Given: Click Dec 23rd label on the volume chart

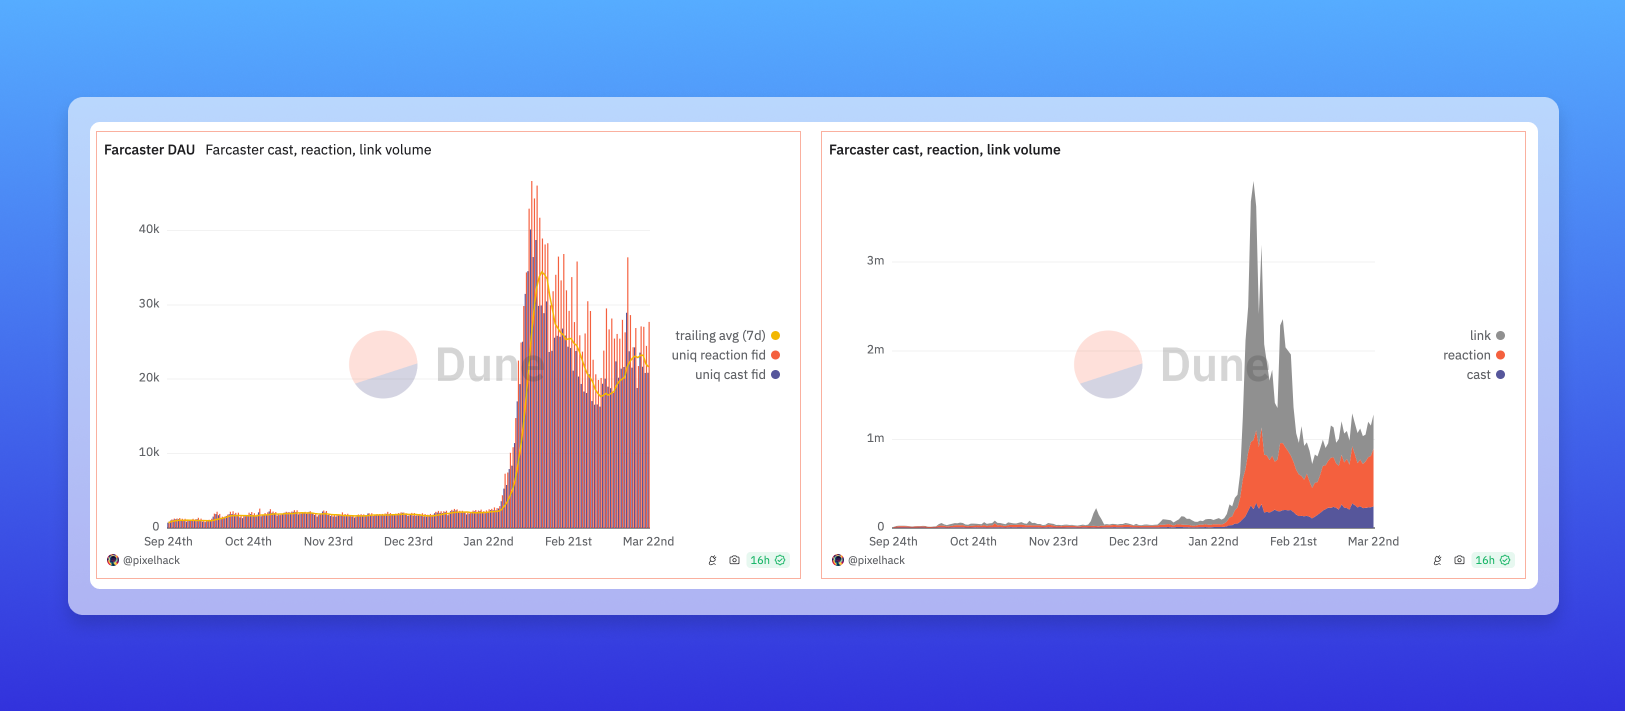Looking at the screenshot, I should 1133,542.
